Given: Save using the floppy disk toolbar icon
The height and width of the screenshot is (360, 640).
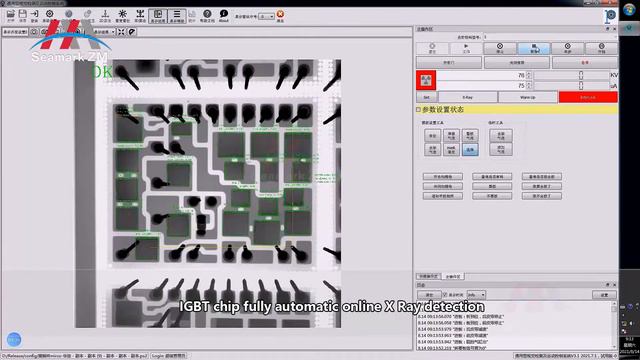Looking at the screenshot, I should [x=22, y=16].
